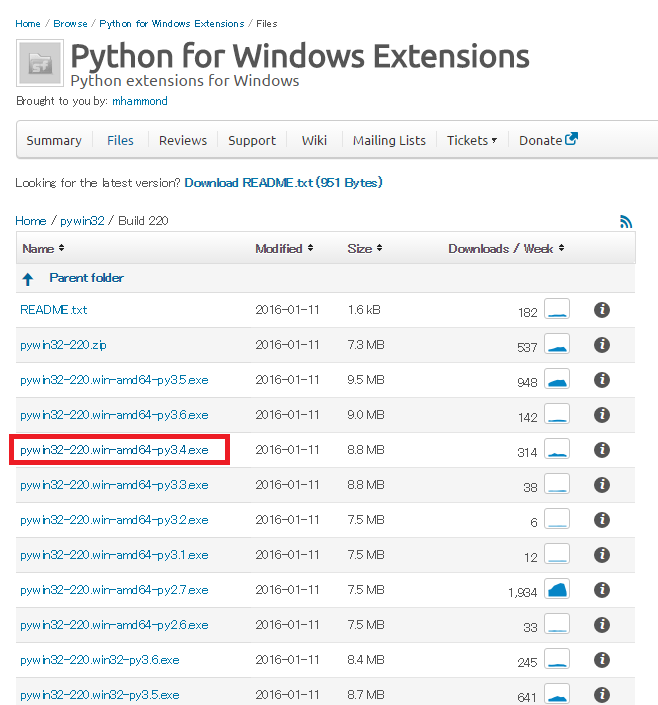The image size is (658, 705).
Task: Download pywin32-220.win-amd64-py3.3.exe
Action: (114, 485)
